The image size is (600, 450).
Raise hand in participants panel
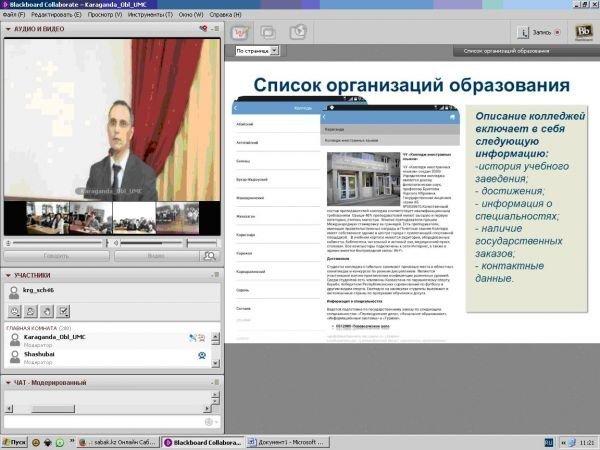pos(46,311)
